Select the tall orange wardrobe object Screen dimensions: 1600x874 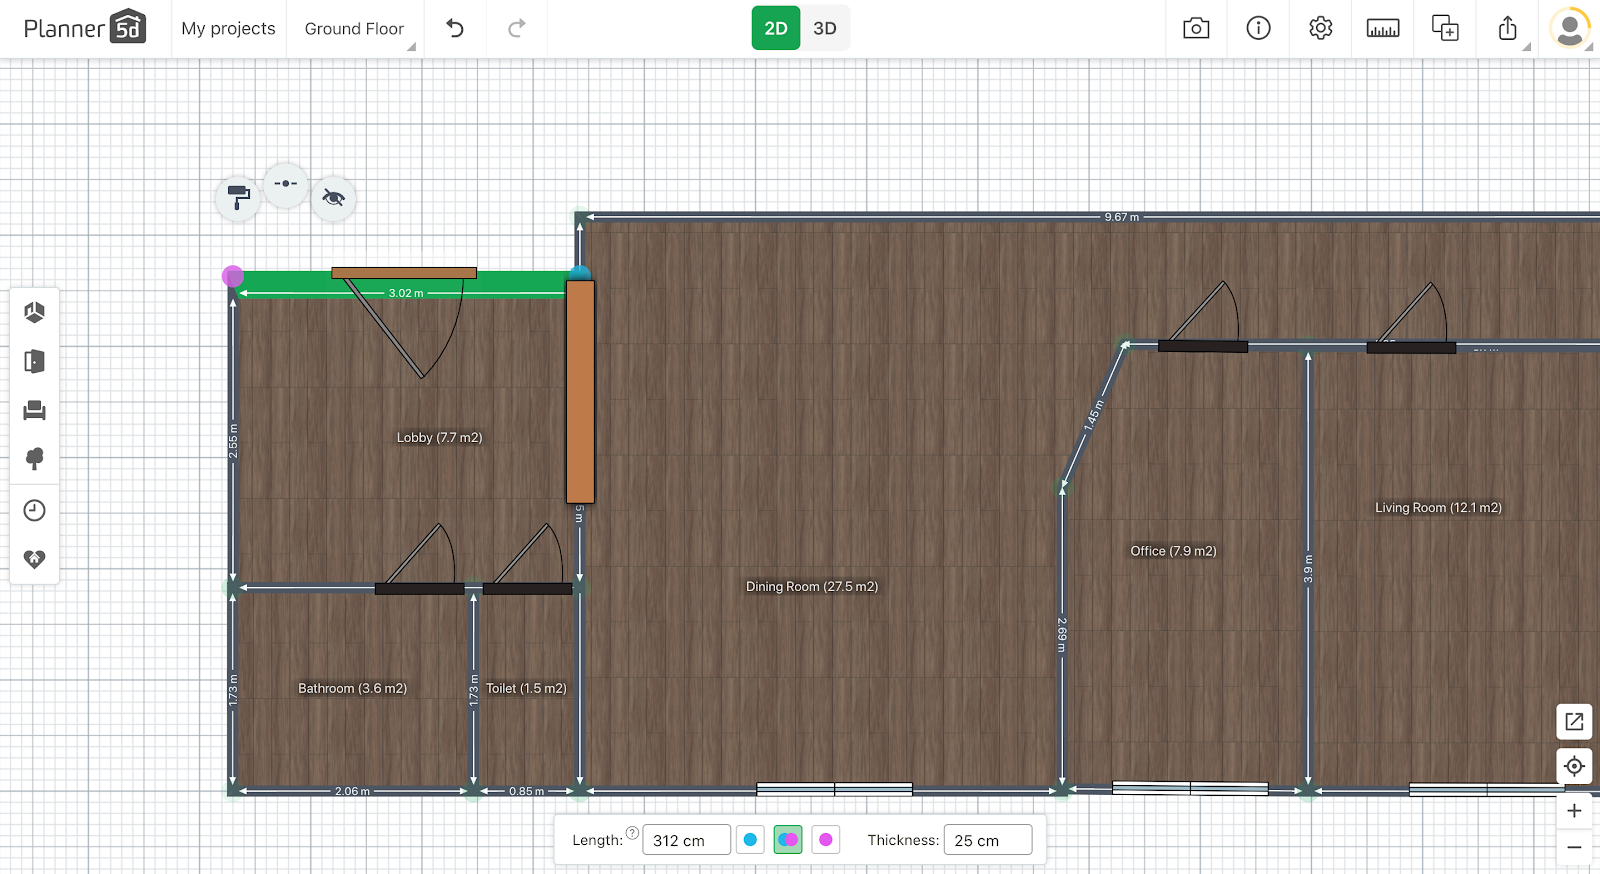580,392
